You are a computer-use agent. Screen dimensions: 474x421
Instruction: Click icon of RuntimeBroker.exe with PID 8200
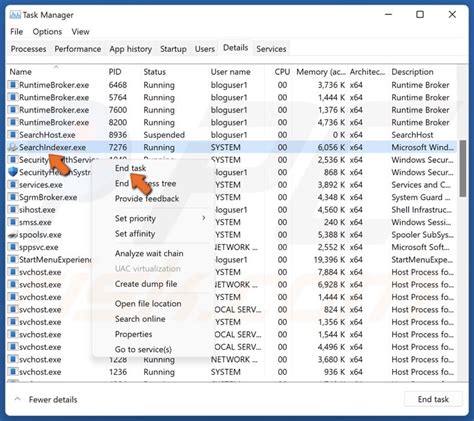point(13,122)
